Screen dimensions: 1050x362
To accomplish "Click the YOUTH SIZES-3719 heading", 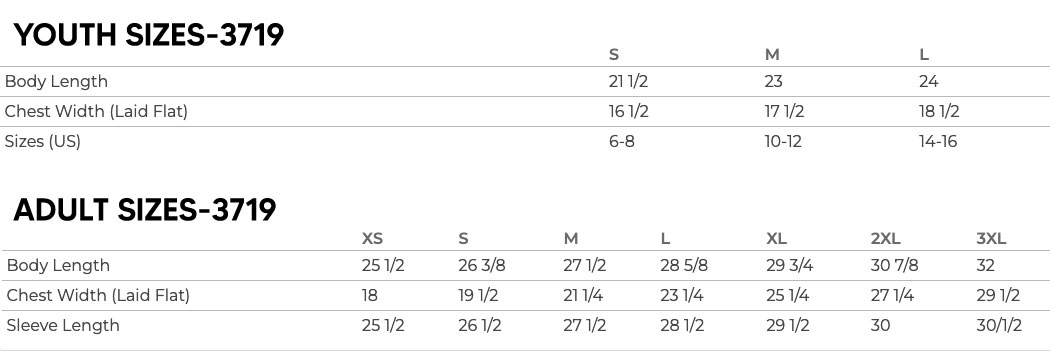I will click(148, 35).
